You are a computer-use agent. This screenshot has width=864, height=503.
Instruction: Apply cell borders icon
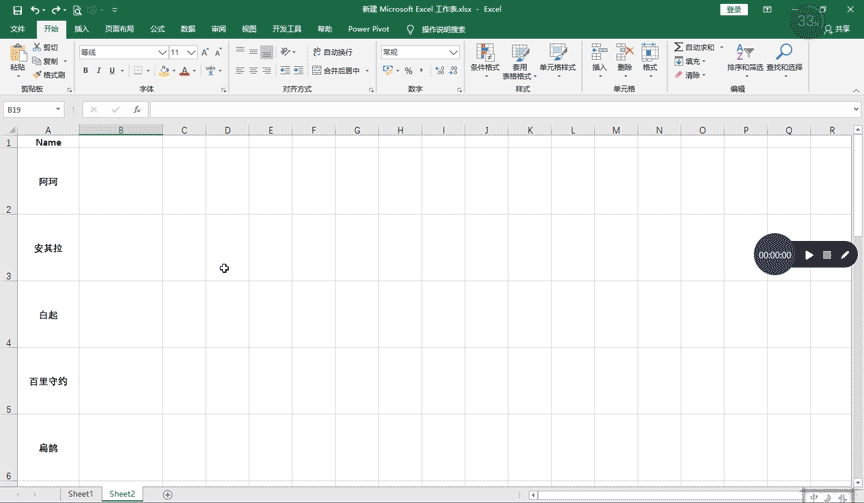coord(138,71)
